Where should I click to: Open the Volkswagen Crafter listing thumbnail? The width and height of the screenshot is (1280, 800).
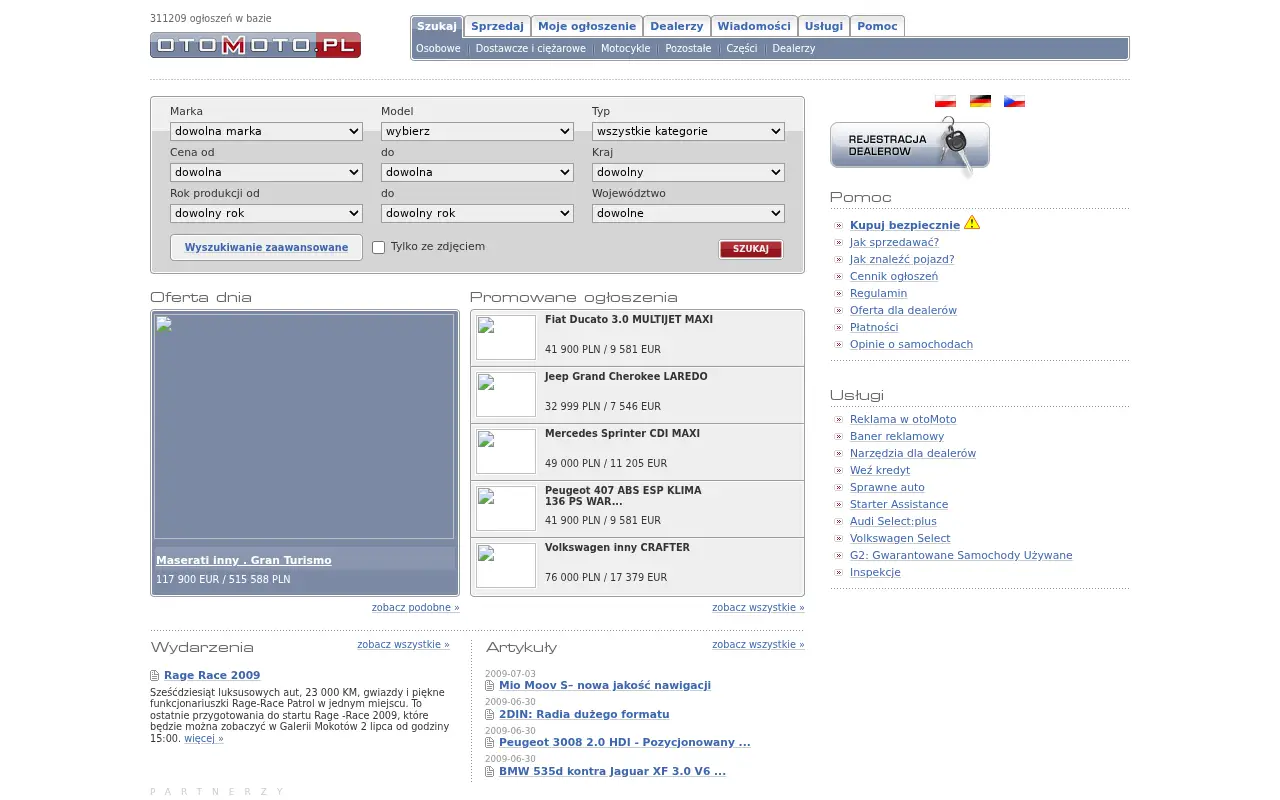pos(506,566)
